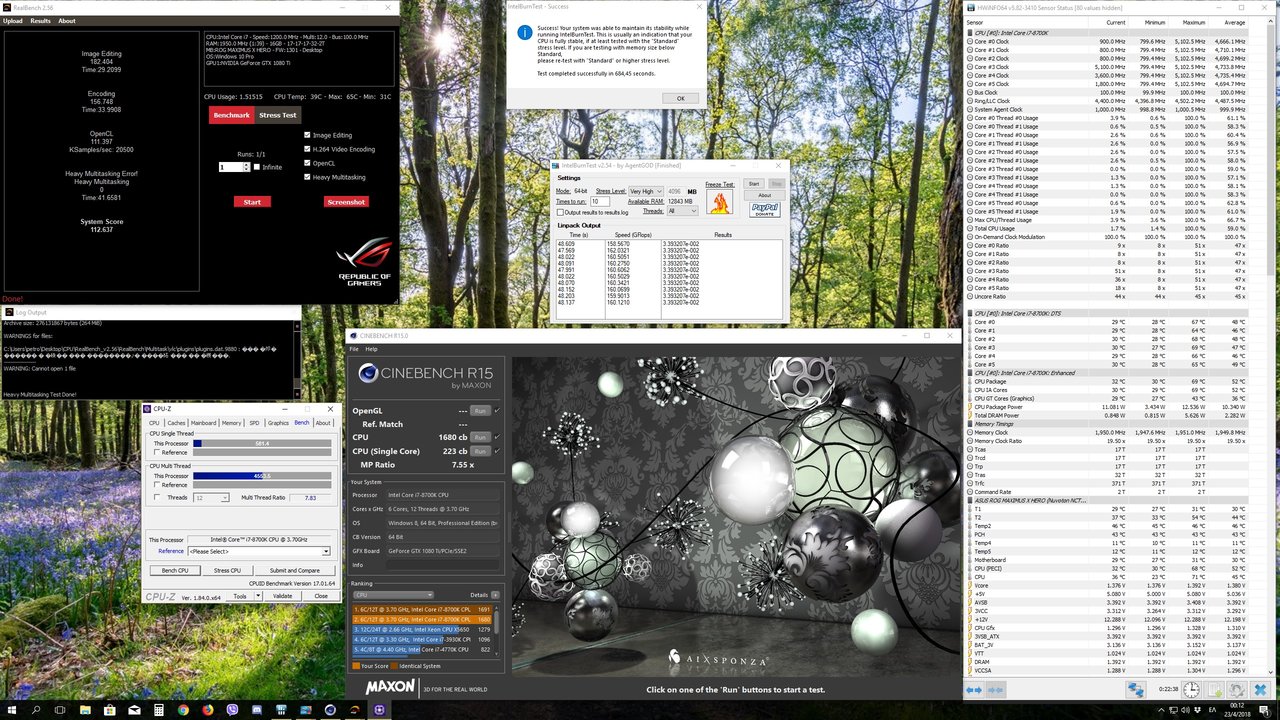Click HWiNFO expand arrows button

pos(974,690)
